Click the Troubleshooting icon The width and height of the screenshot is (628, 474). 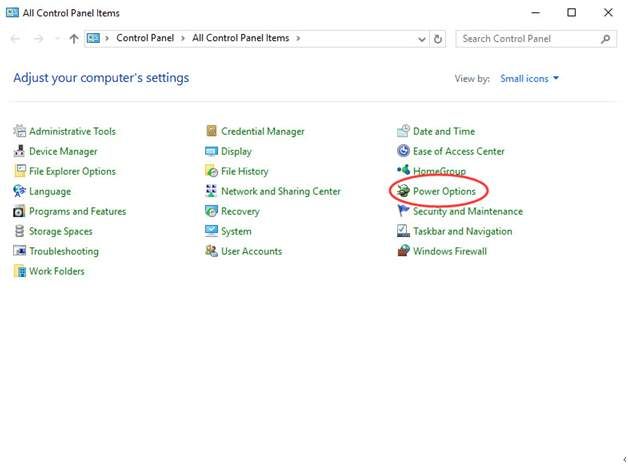pos(19,251)
